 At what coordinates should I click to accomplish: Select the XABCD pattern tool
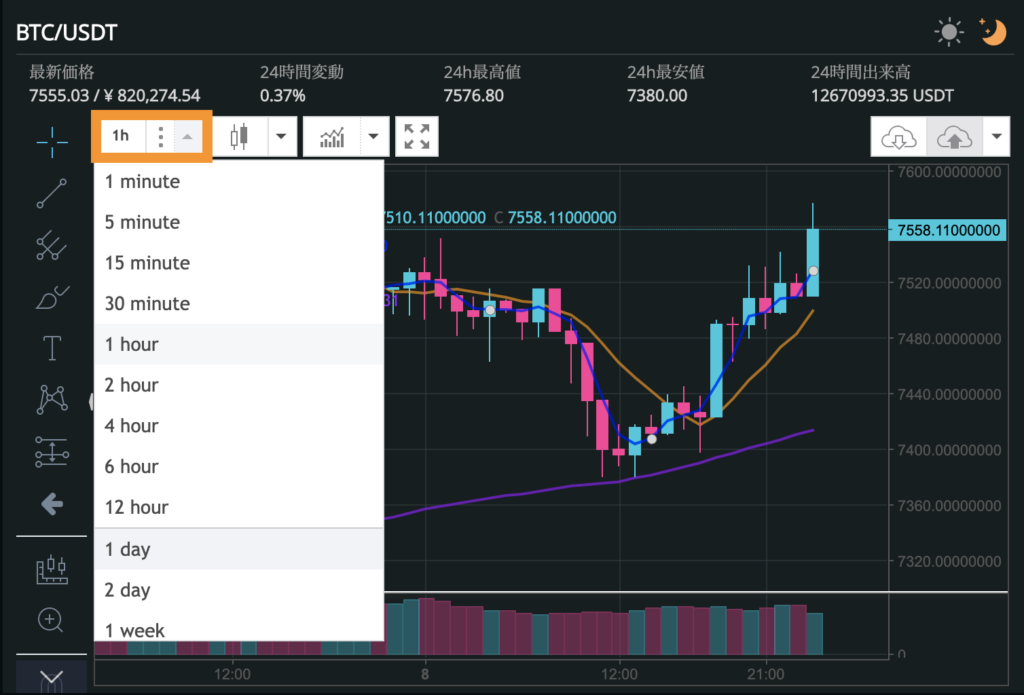pos(52,399)
